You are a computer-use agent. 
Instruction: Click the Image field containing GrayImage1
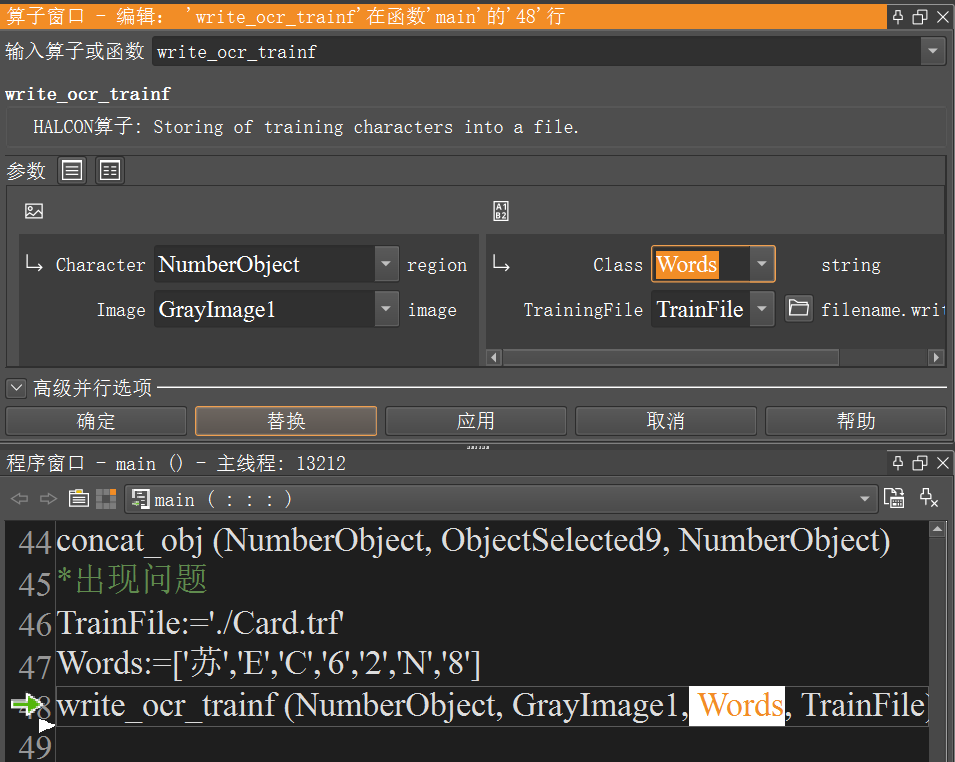click(x=264, y=309)
